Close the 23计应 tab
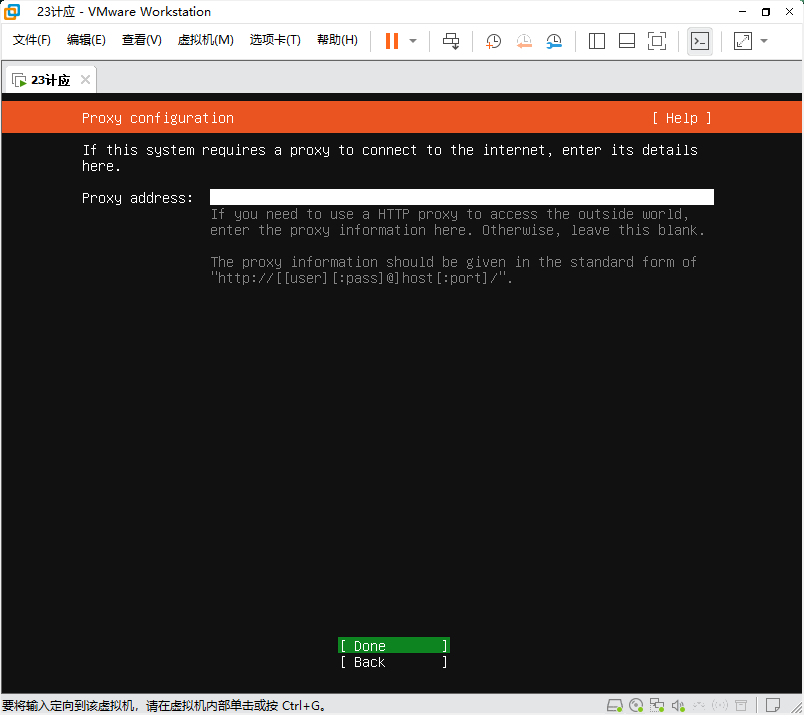The width and height of the screenshot is (804, 715). click(86, 80)
